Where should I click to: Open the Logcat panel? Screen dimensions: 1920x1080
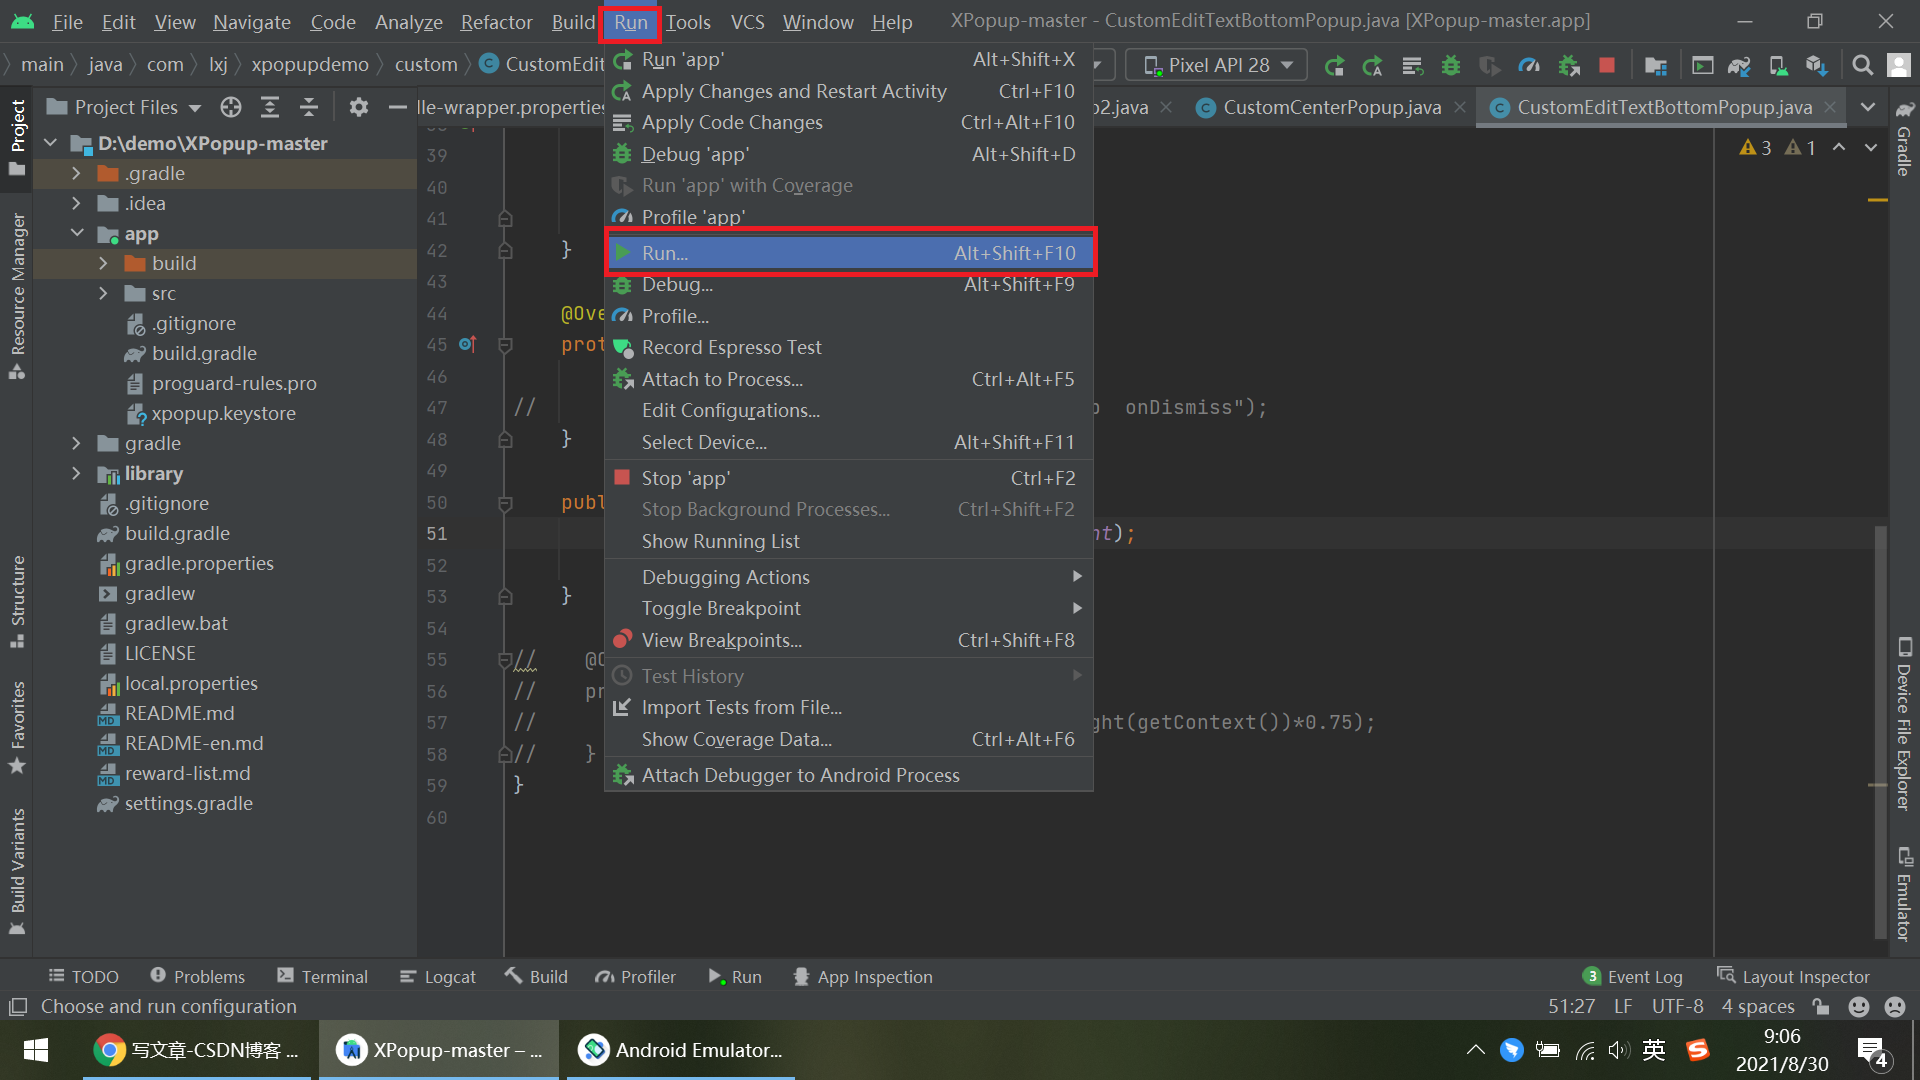click(x=437, y=976)
